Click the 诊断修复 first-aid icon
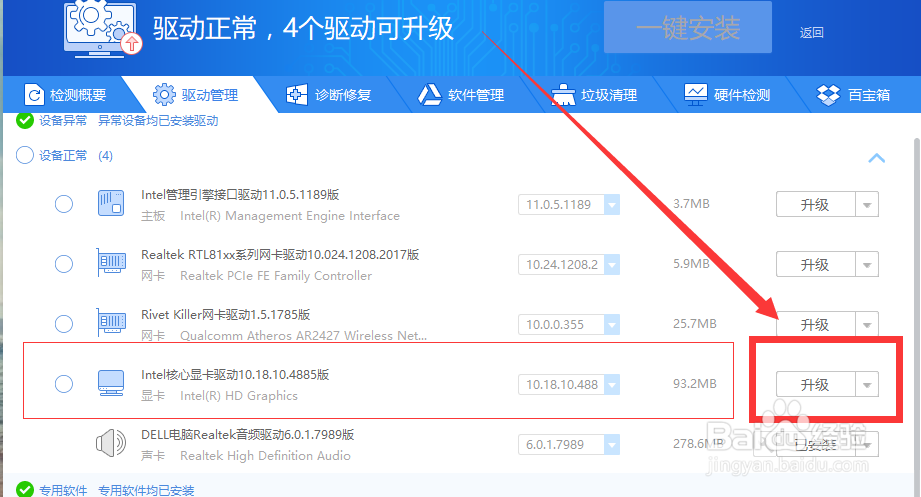The height and width of the screenshot is (497, 921). click(297, 94)
